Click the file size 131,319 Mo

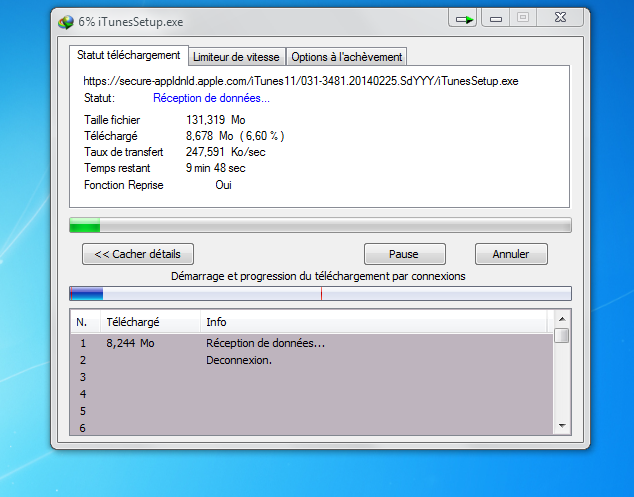[216, 120]
